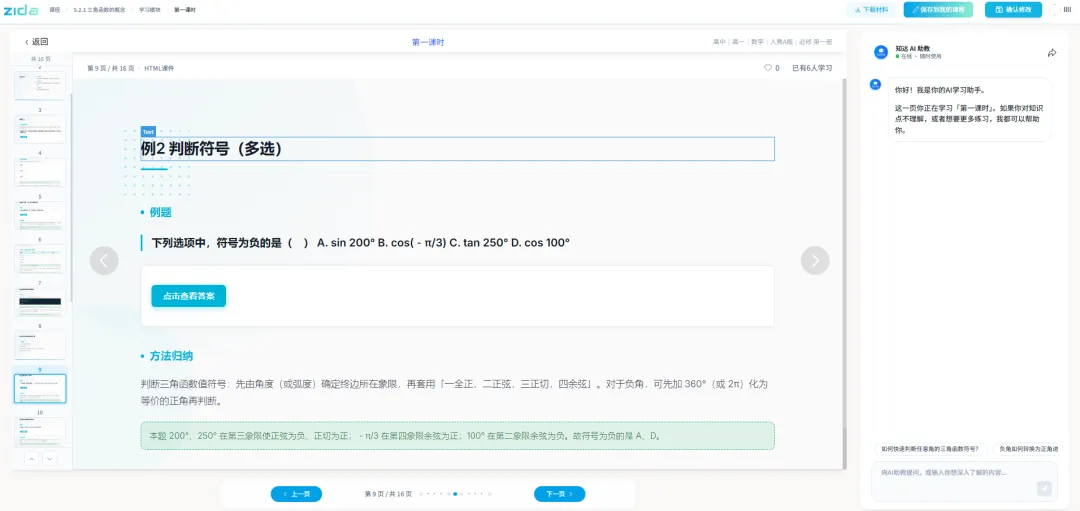Go to previous slide with left circle arrow

(x=104, y=260)
